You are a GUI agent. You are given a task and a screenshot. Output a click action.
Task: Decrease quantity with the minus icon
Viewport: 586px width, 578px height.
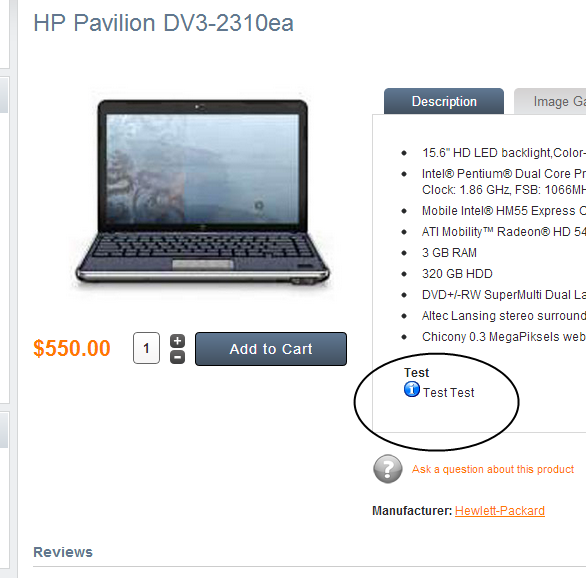(x=178, y=357)
